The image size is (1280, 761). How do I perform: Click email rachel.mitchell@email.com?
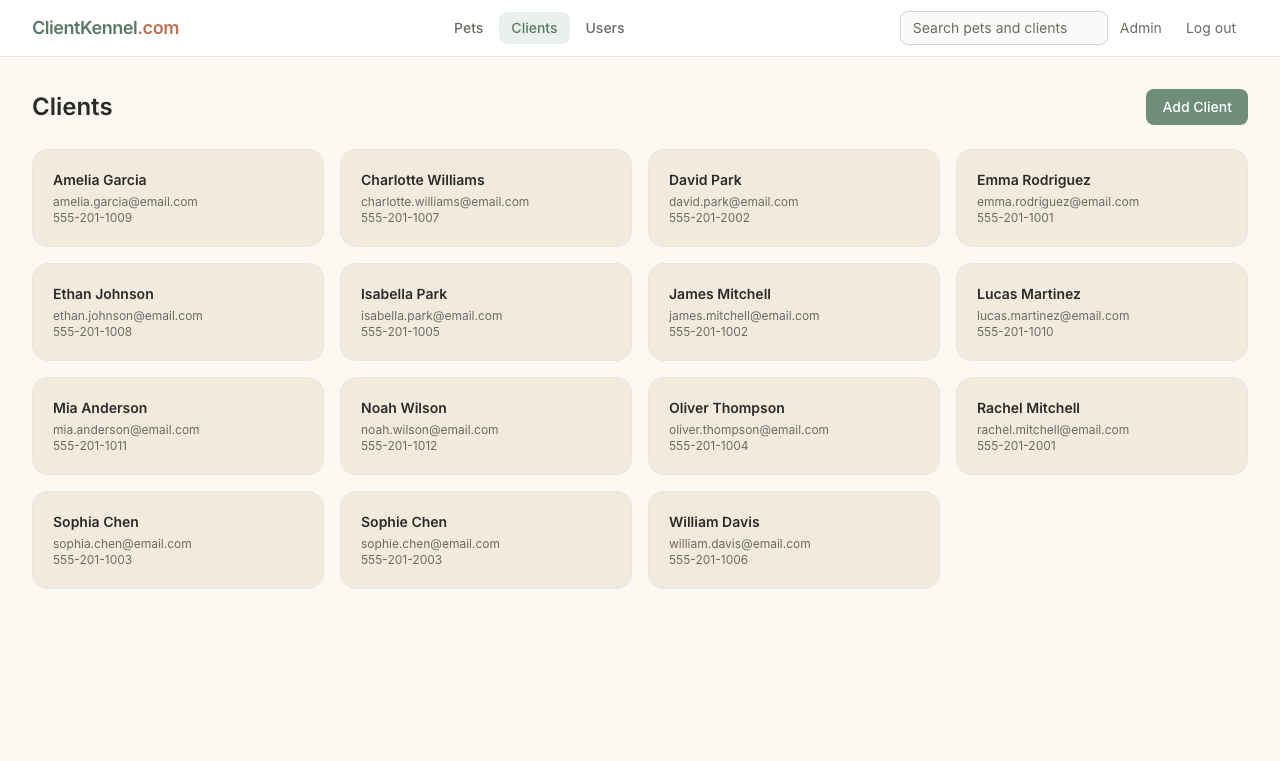point(1053,430)
